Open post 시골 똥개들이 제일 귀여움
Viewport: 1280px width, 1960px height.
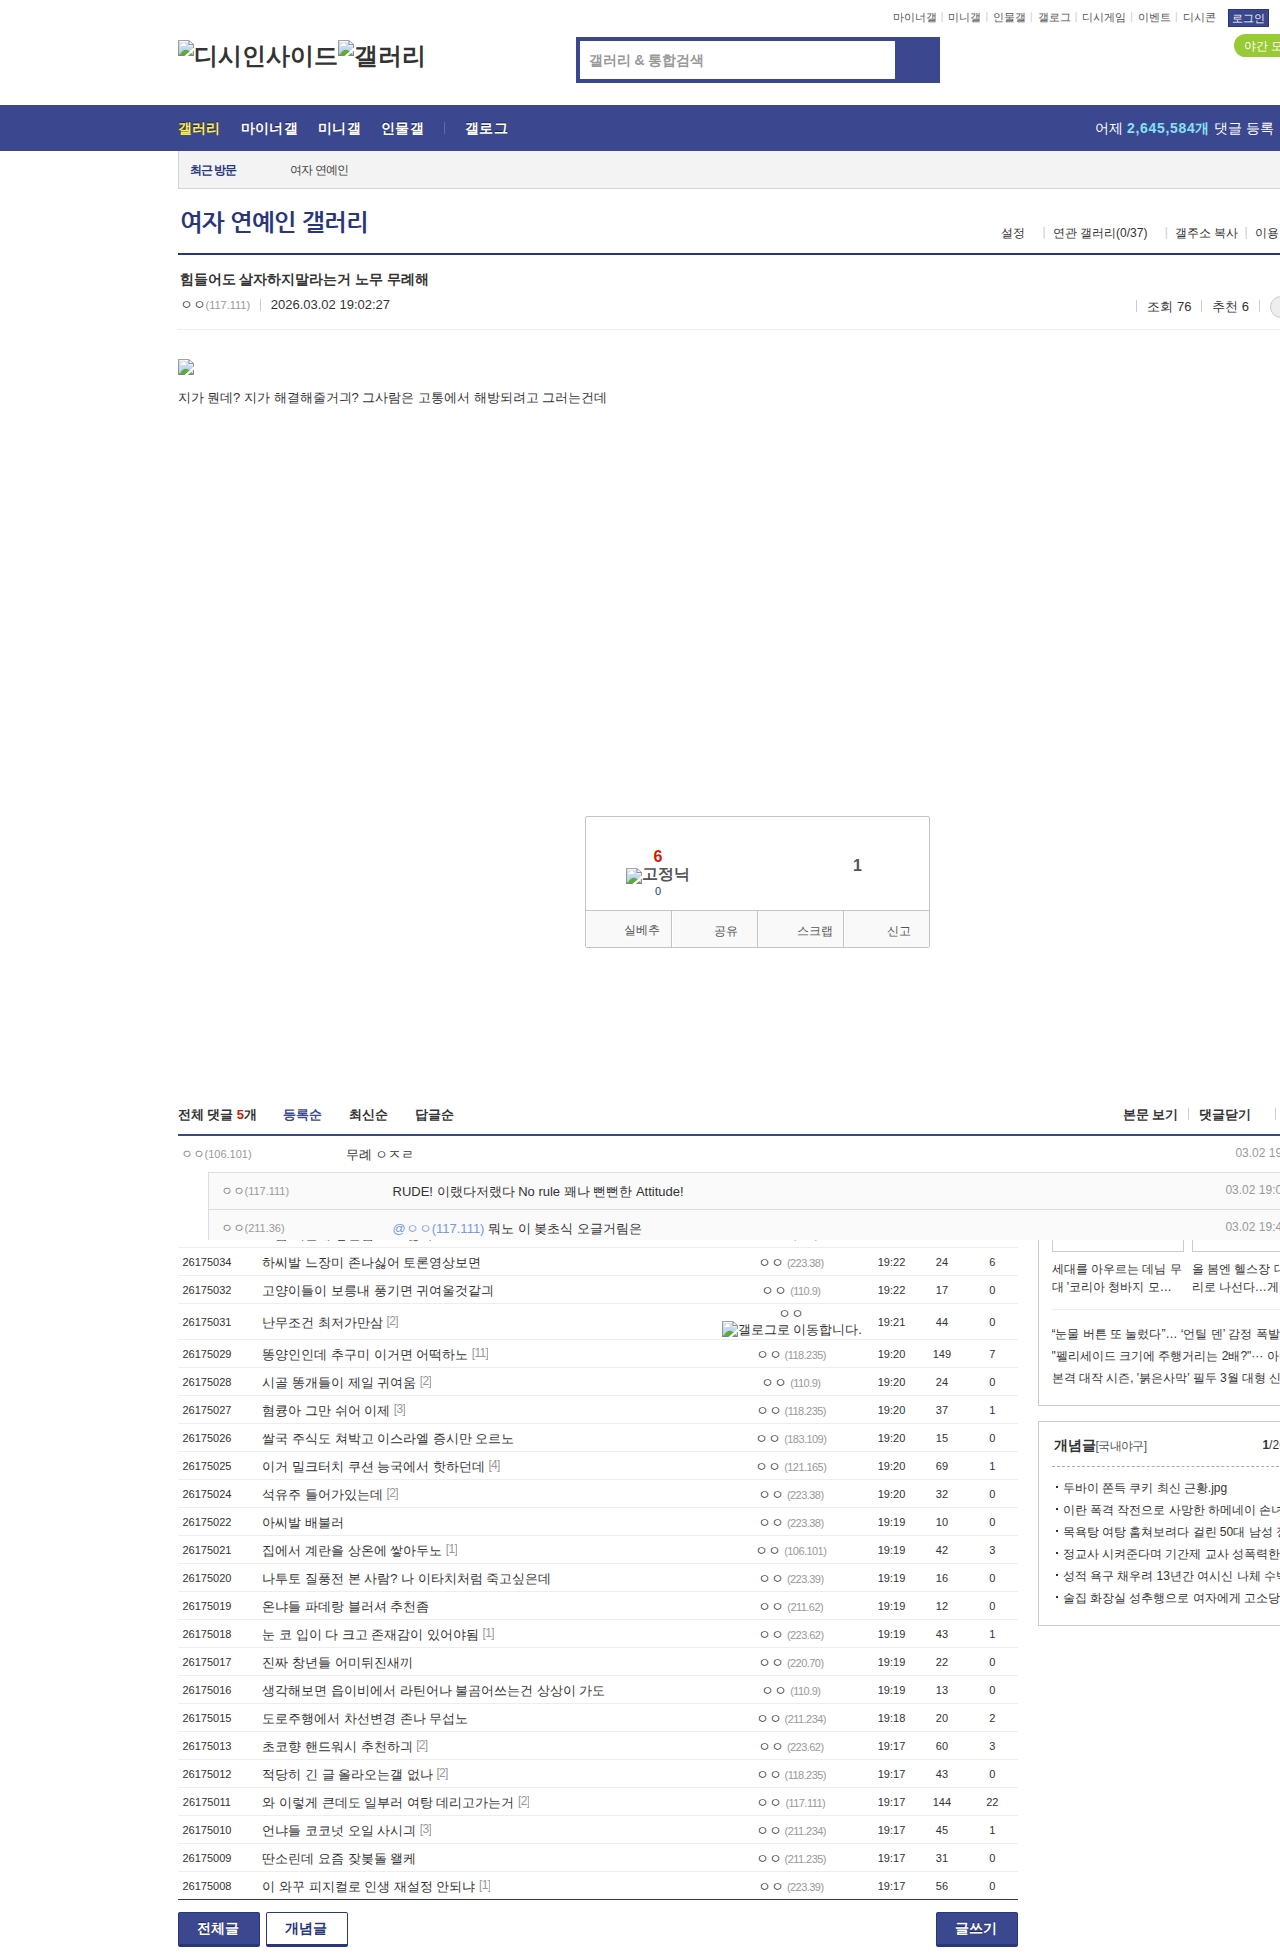(x=339, y=1382)
